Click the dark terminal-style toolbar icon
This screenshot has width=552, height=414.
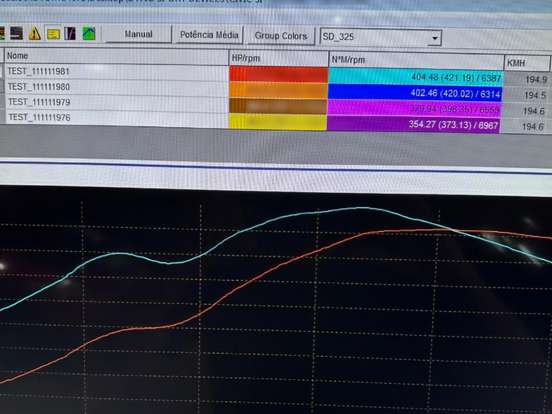pyautogui.click(x=17, y=33)
